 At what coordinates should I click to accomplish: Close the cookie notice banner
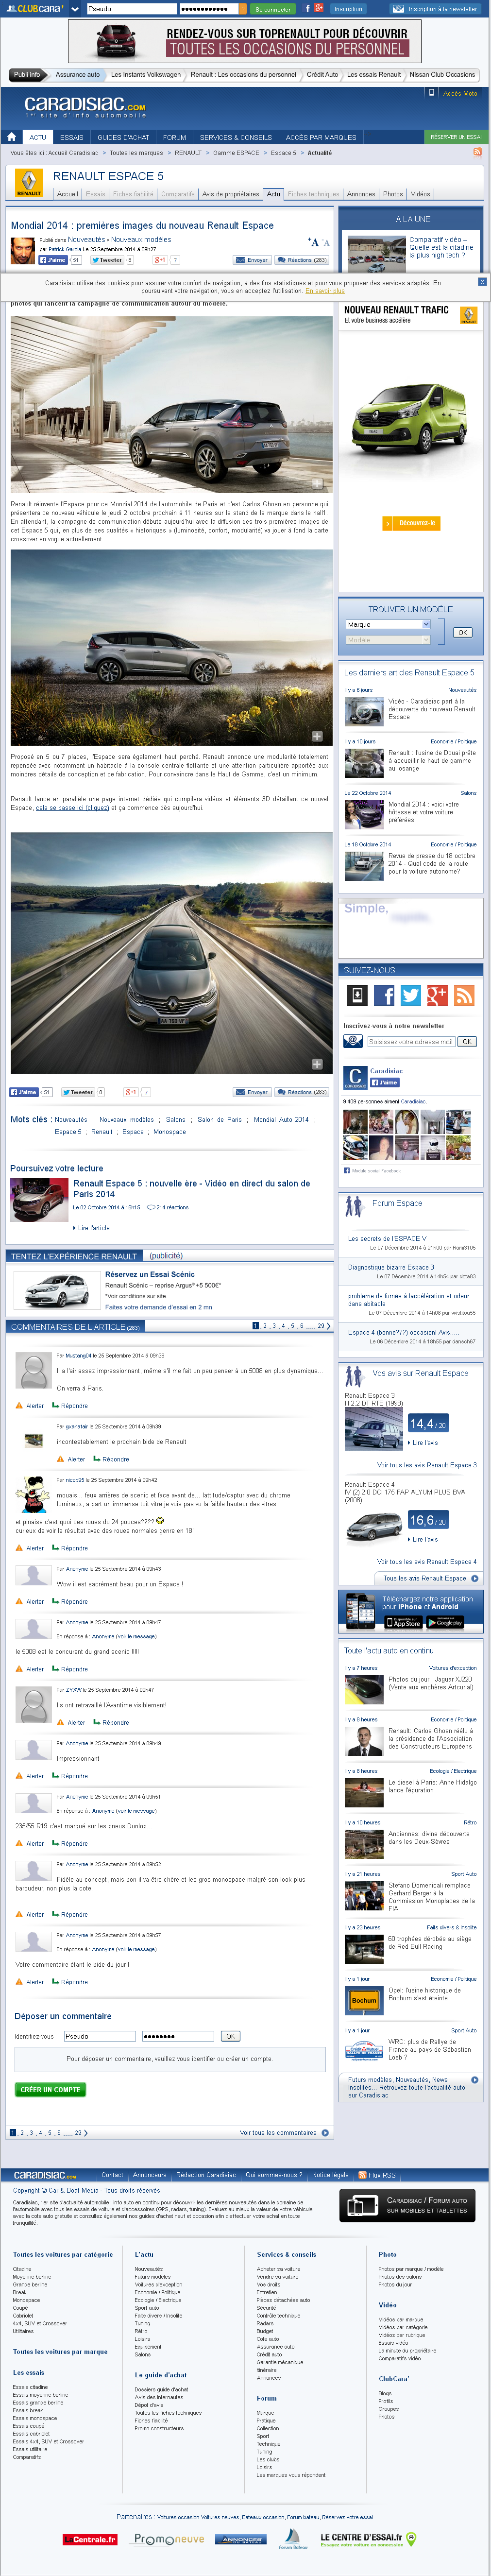pyautogui.click(x=482, y=282)
